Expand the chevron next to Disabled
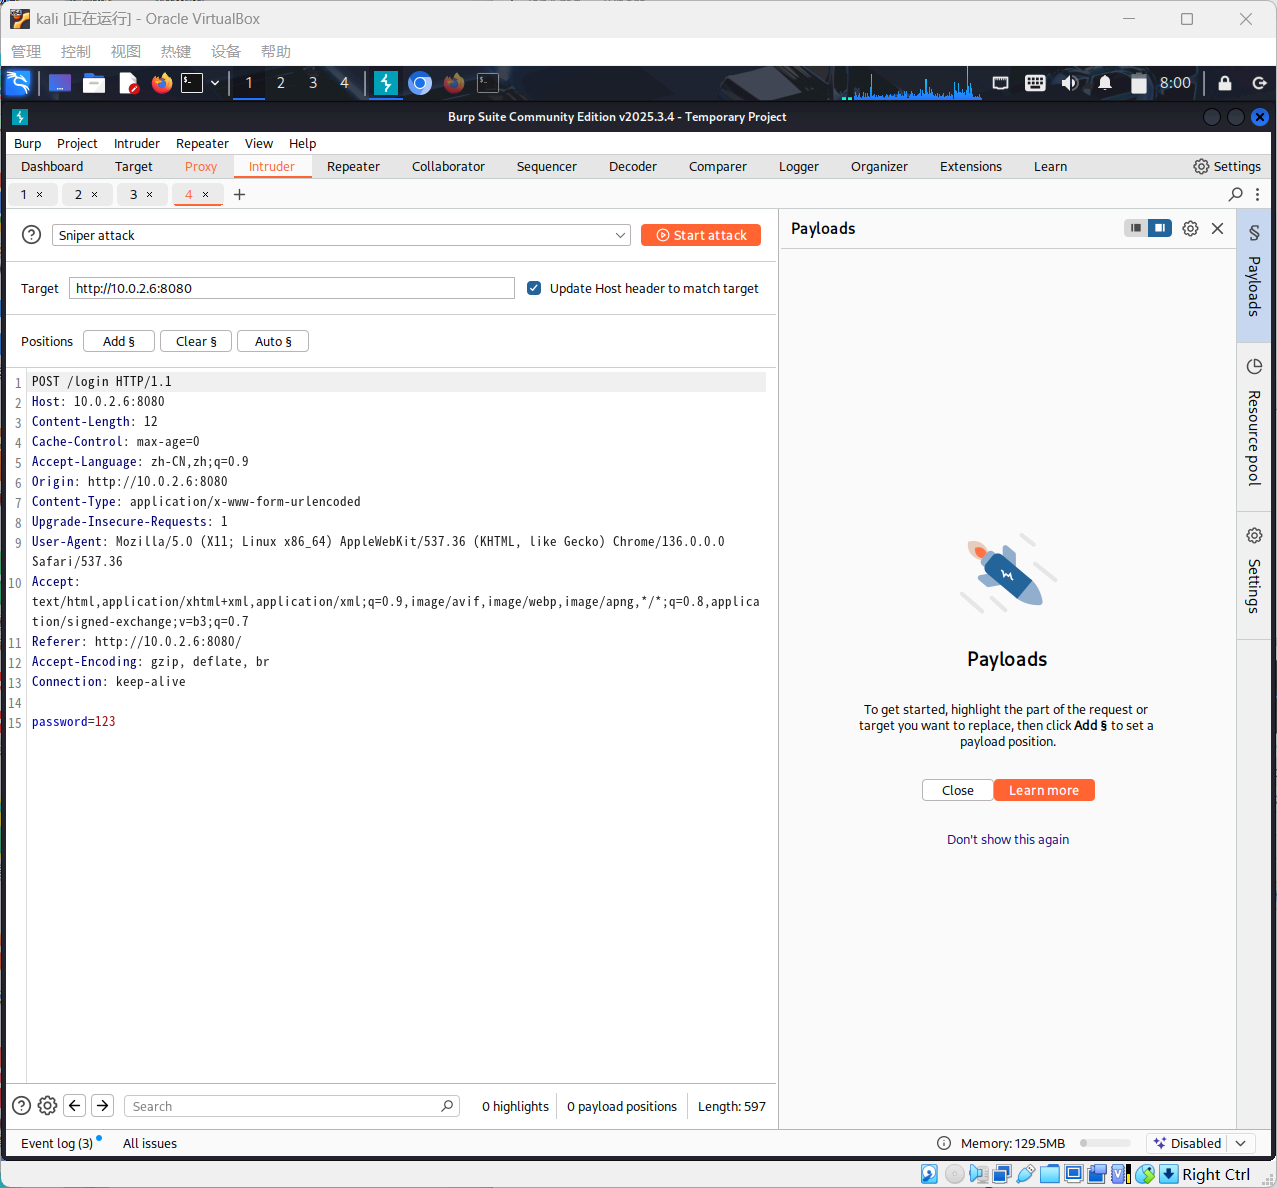 [1241, 1143]
